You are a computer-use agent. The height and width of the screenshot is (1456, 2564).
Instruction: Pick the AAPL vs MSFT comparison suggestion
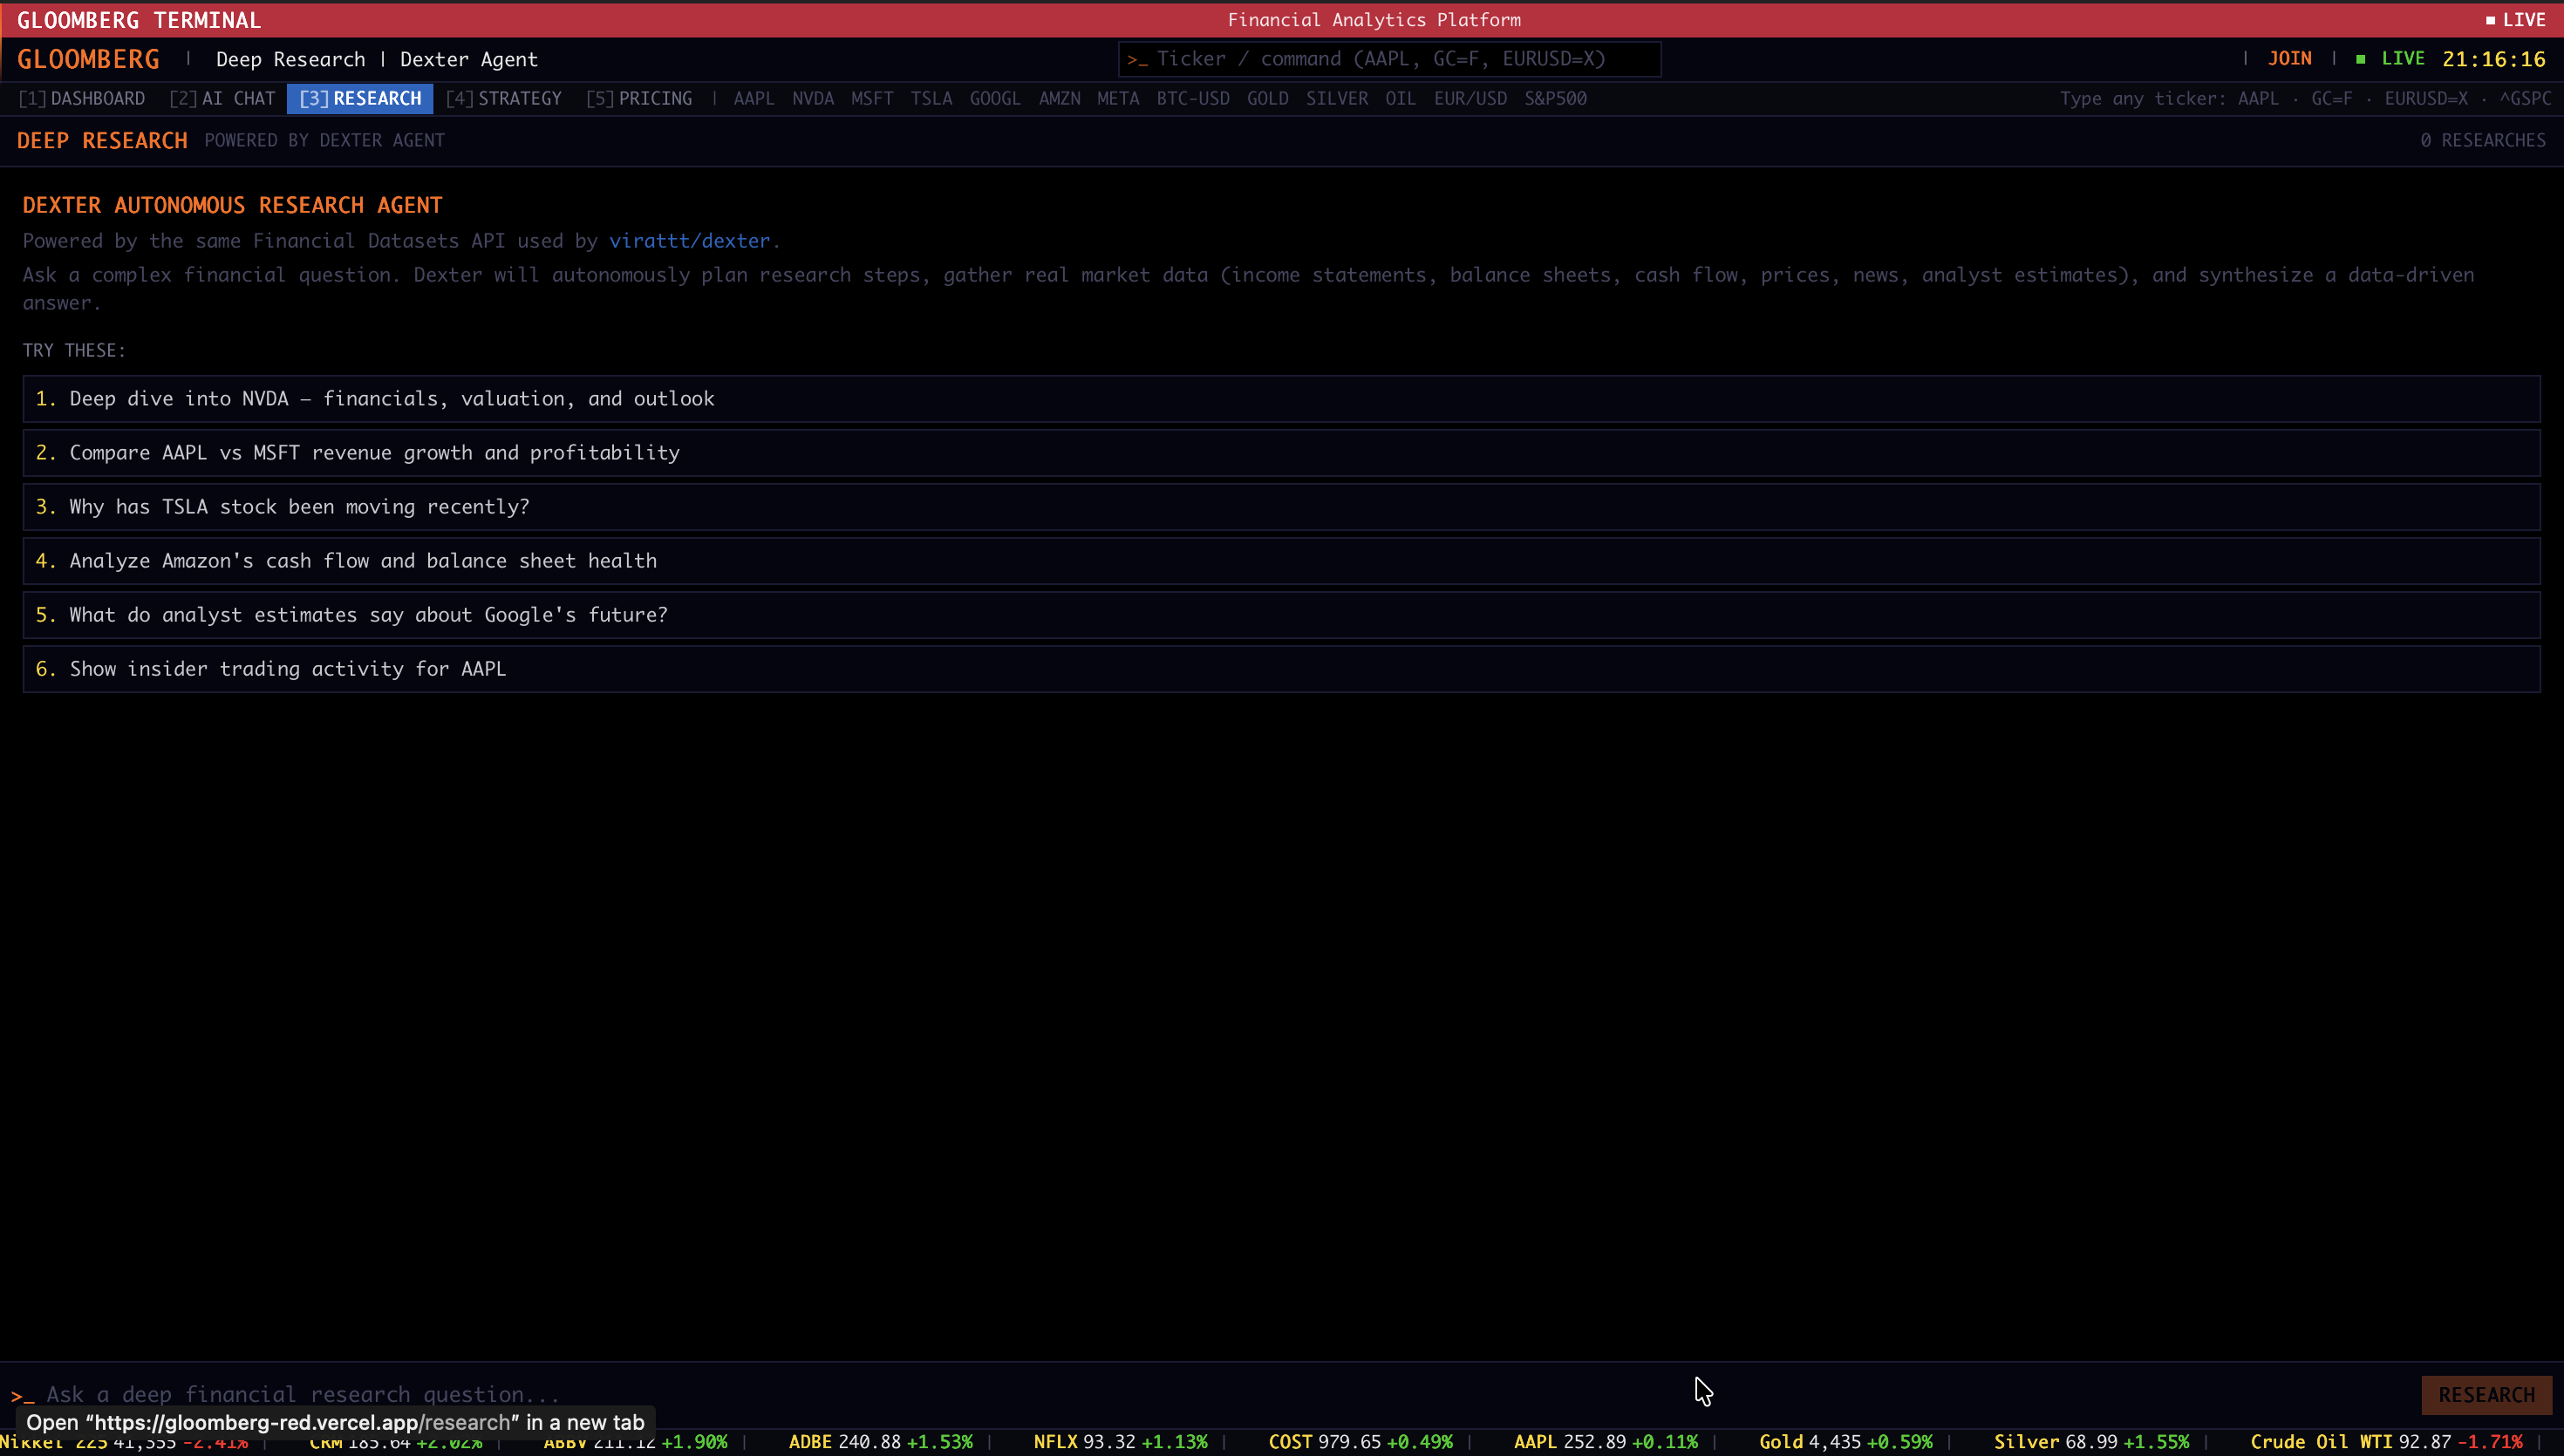374,453
